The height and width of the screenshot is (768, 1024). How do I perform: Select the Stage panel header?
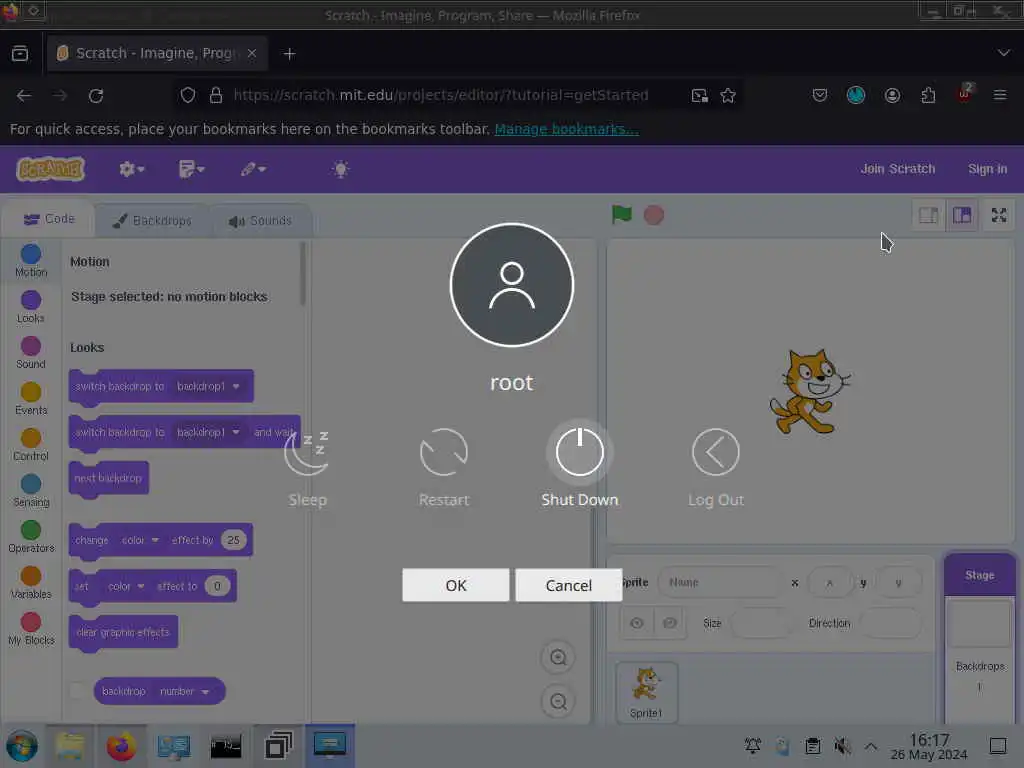980,575
